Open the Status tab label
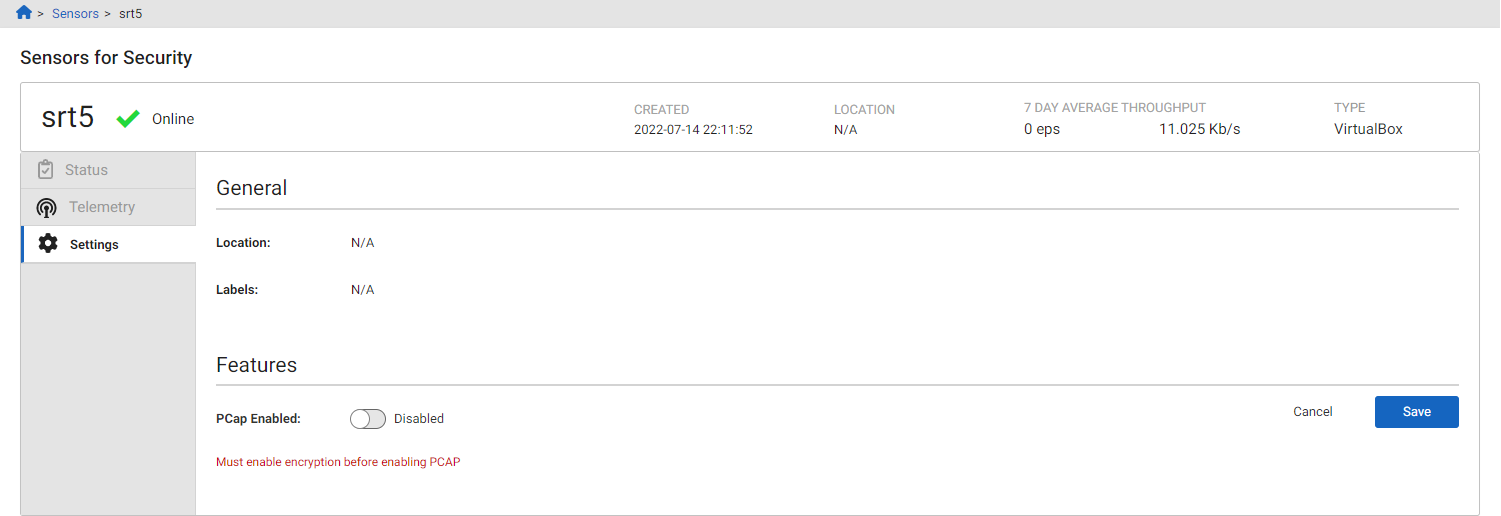 tap(86, 170)
